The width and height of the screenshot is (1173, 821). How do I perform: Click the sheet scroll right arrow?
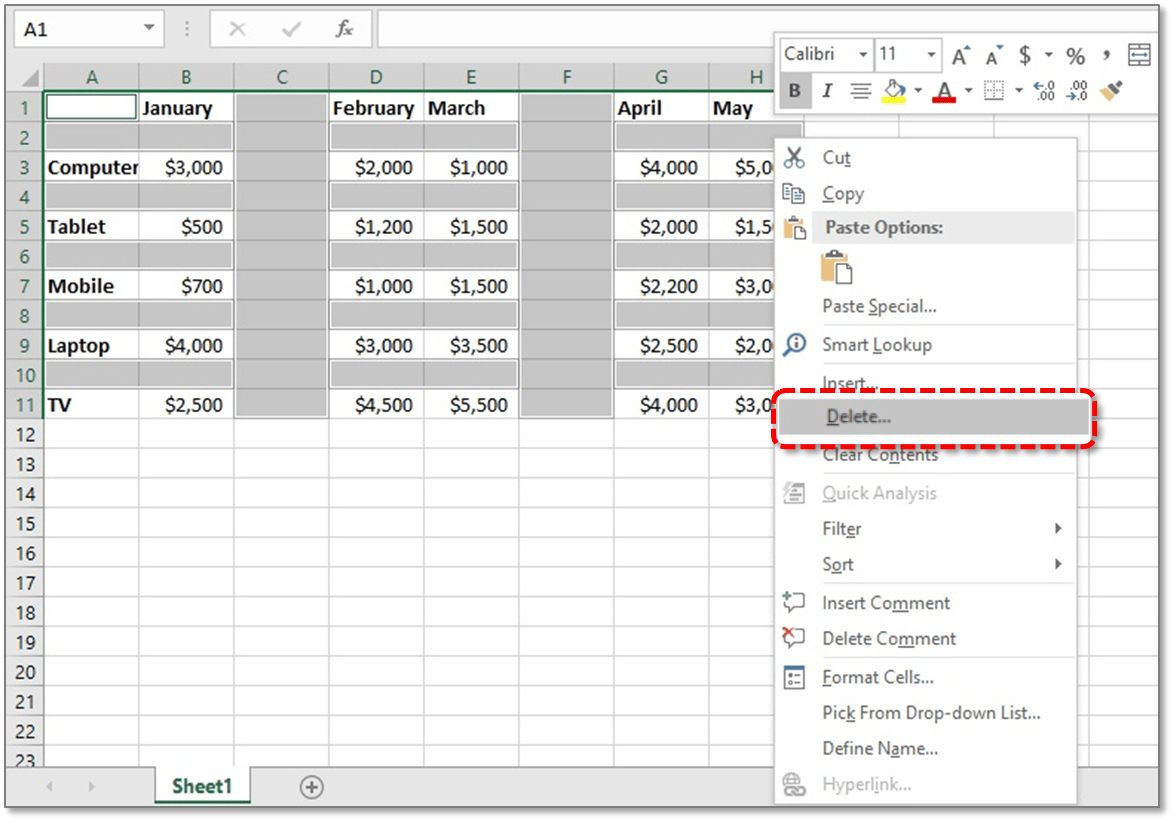(91, 787)
